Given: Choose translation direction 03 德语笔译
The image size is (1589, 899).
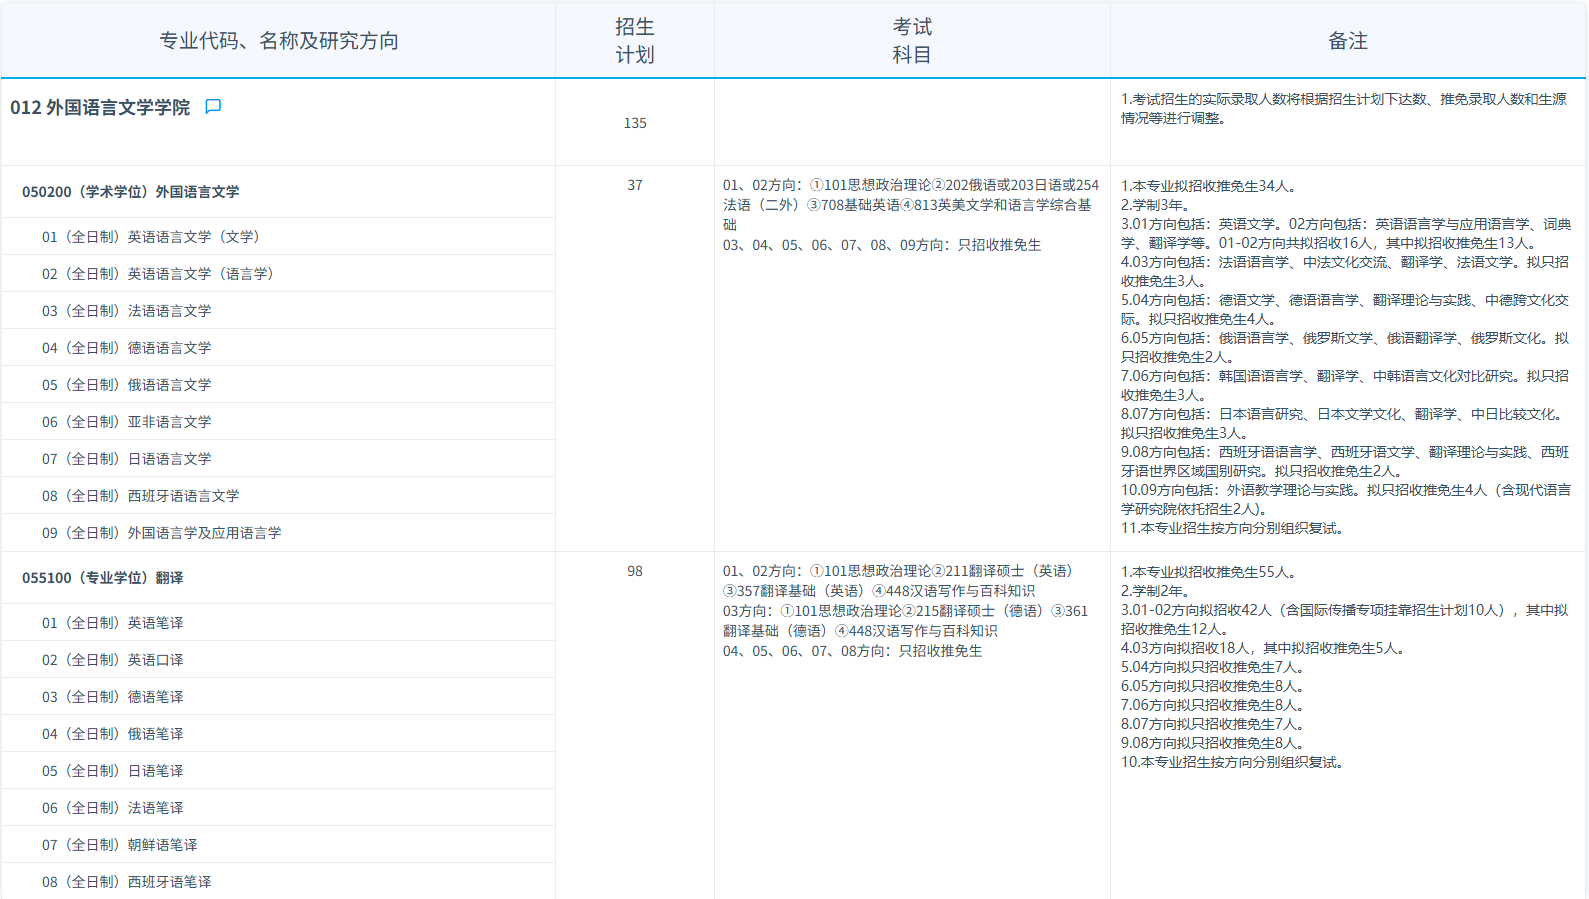Looking at the screenshot, I should pyautogui.click(x=113, y=697).
